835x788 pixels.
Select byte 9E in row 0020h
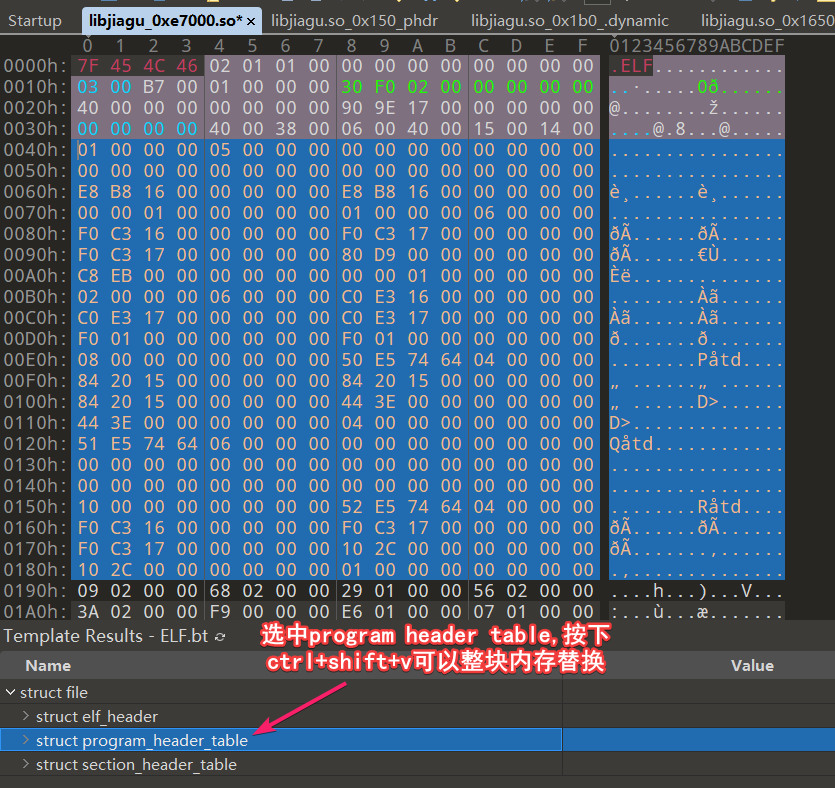(385, 108)
